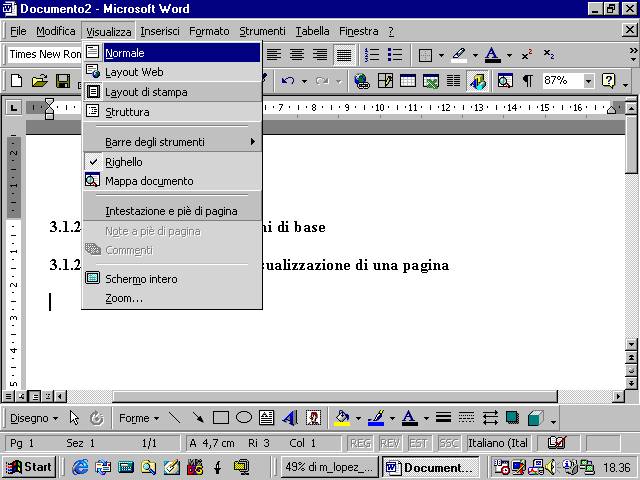This screenshot has width=640, height=480.
Task: Open the Formato menu
Action: pos(209,31)
